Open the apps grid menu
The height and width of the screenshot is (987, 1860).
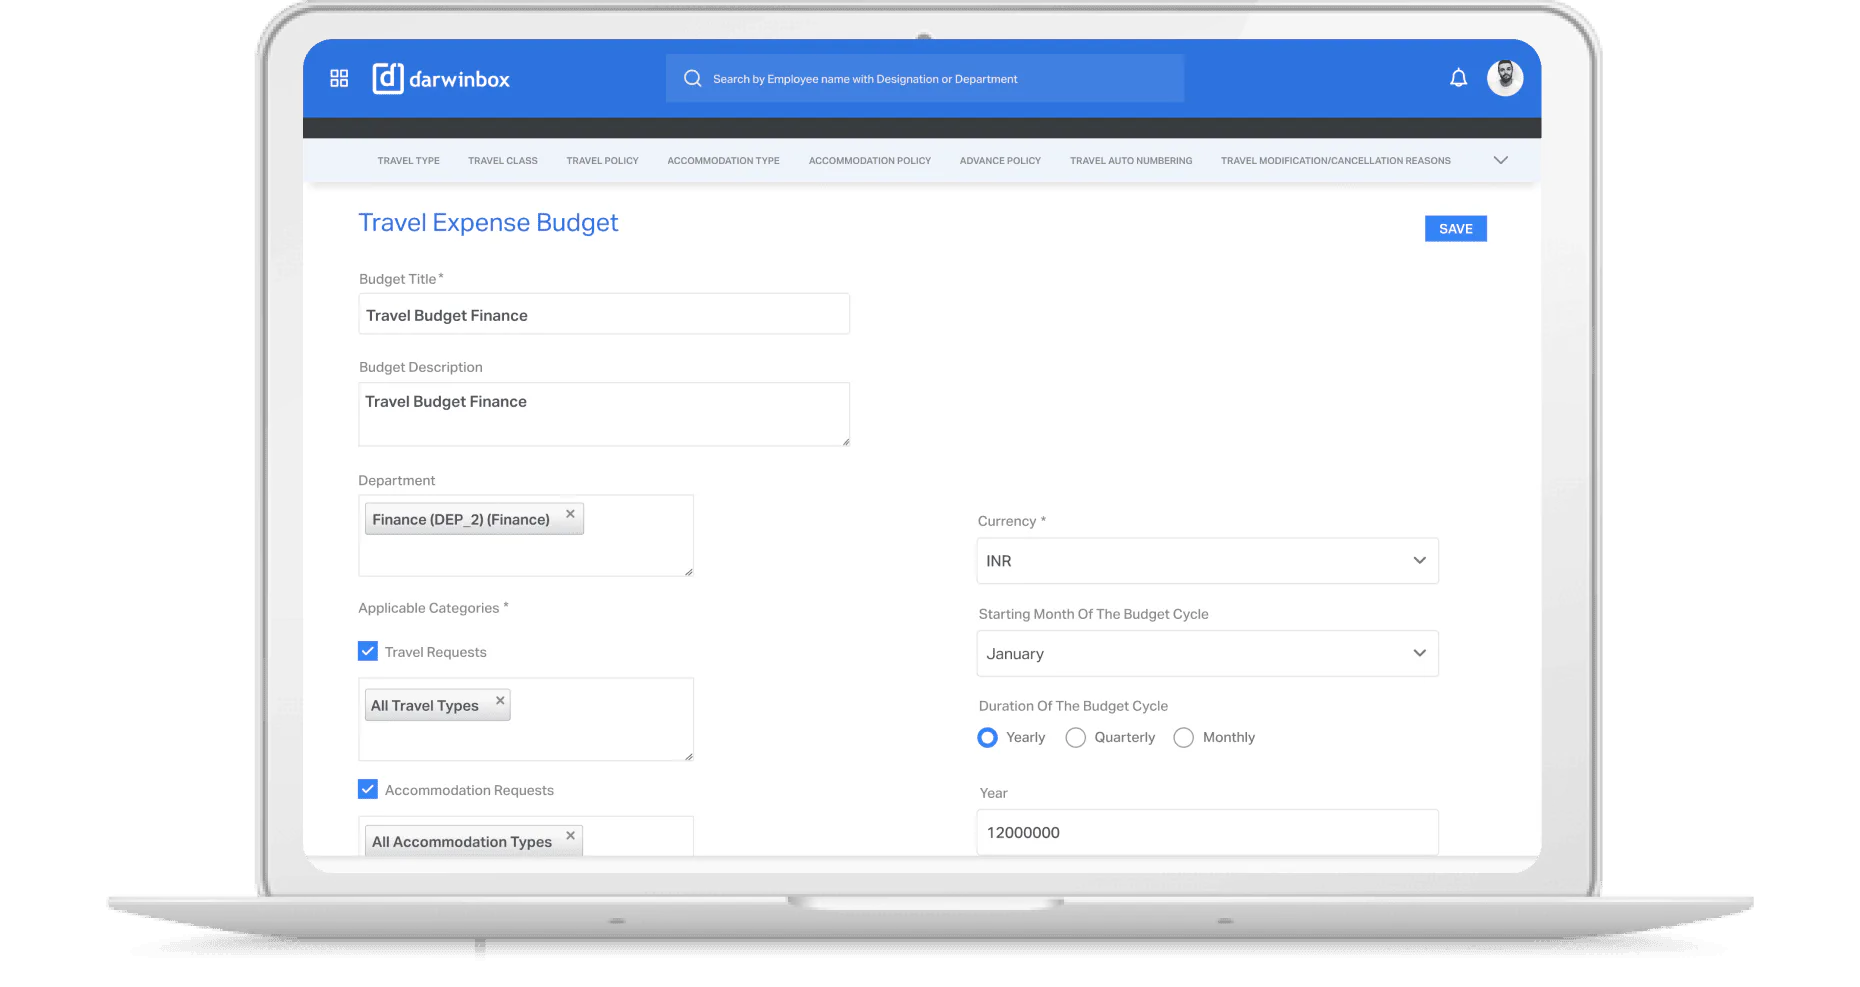(339, 77)
